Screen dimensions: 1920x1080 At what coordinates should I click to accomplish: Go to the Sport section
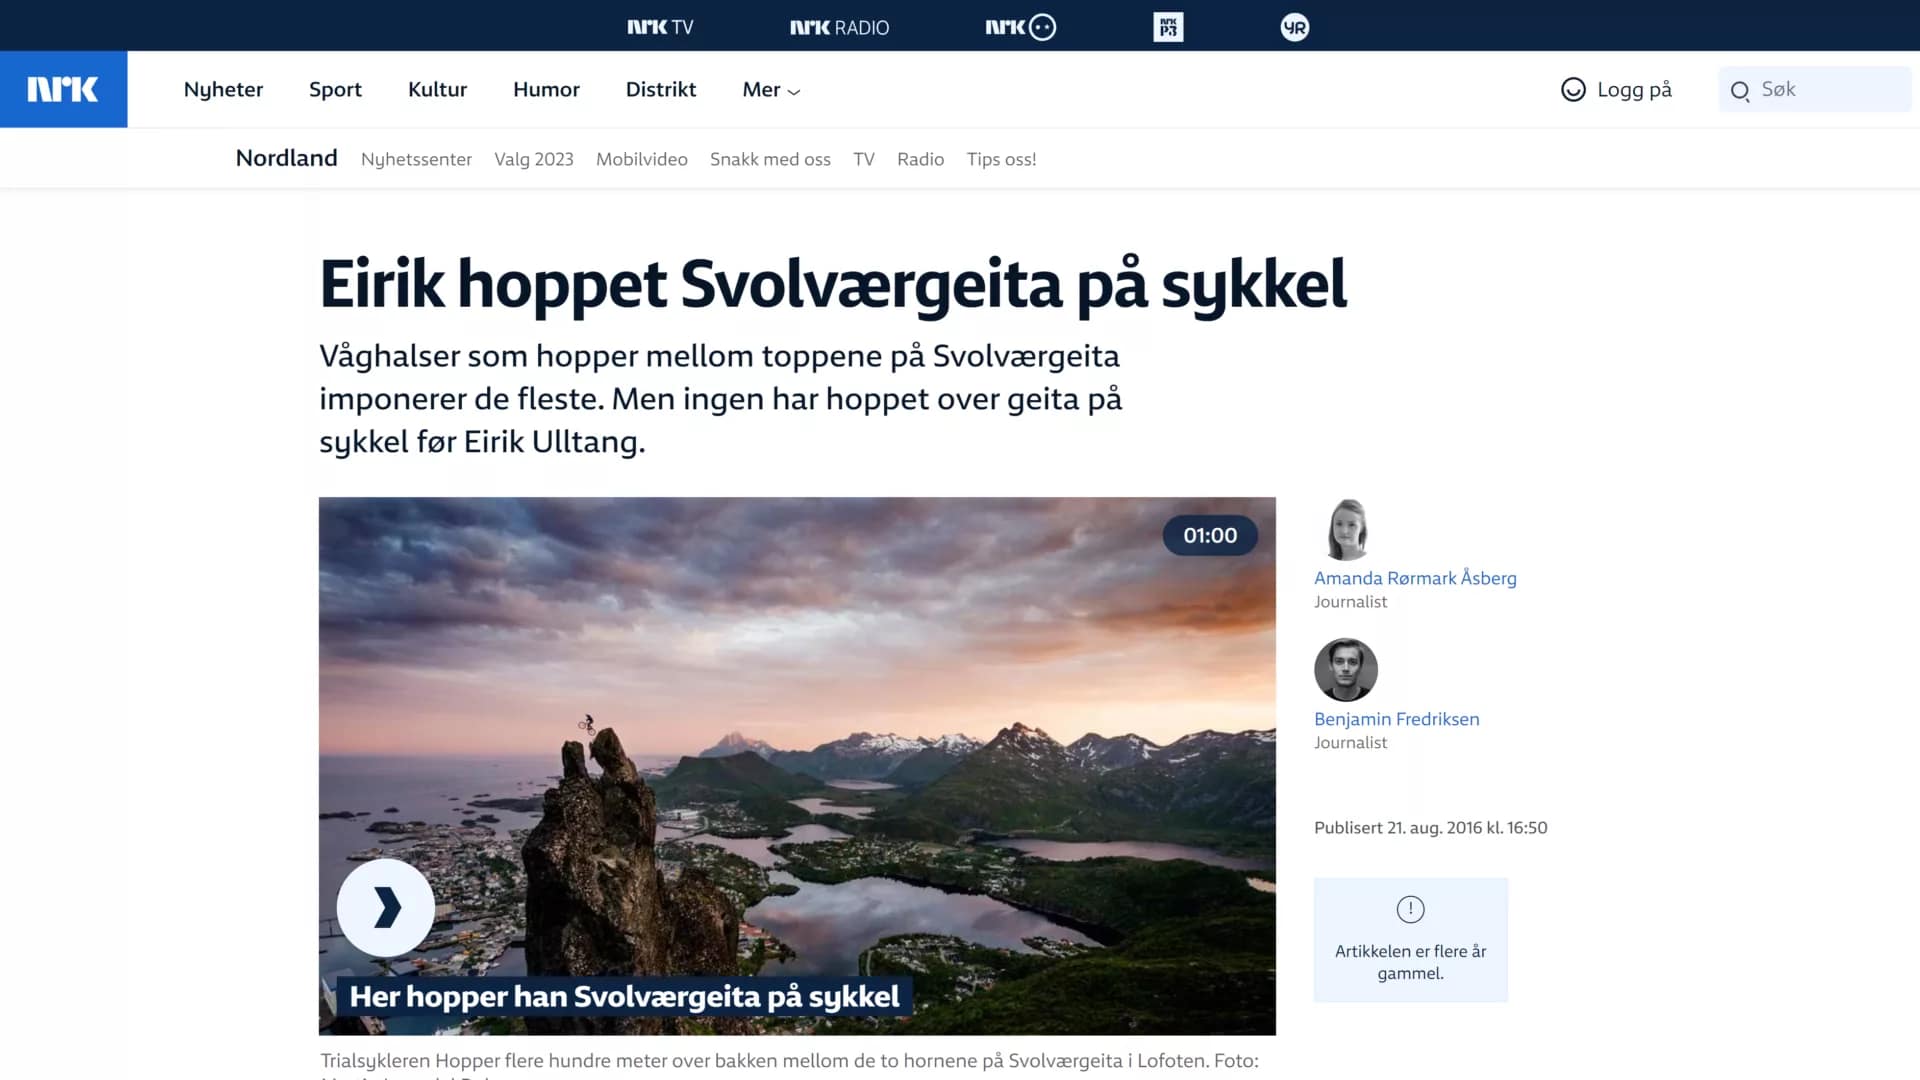(x=335, y=90)
